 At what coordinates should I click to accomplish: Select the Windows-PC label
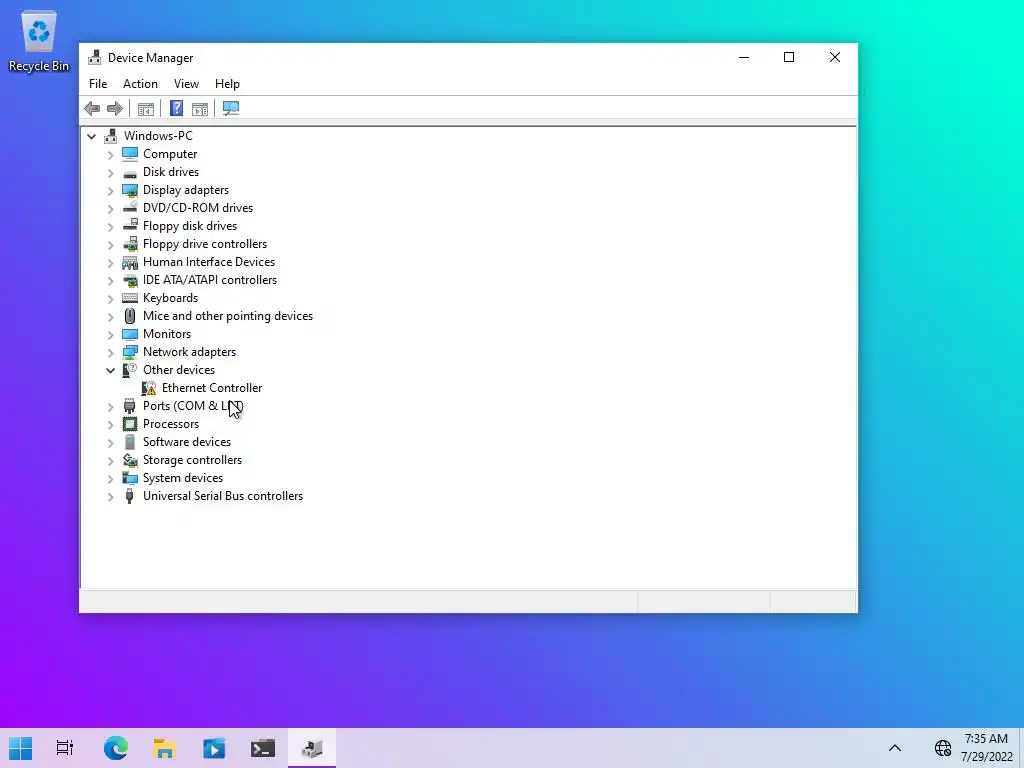click(x=158, y=136)
